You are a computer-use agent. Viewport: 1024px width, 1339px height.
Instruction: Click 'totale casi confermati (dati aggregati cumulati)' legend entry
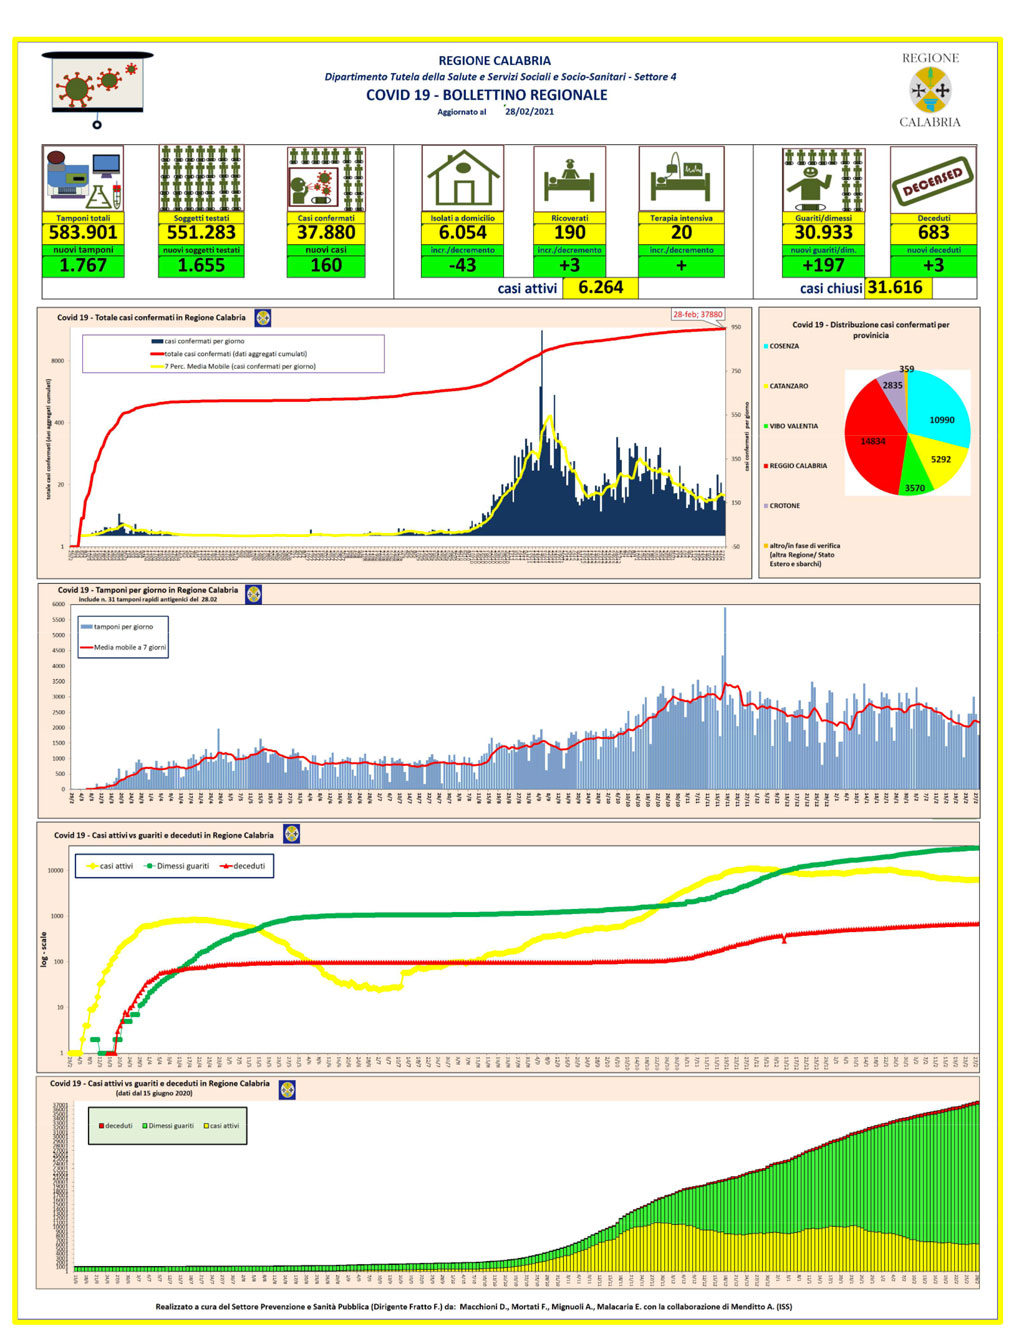pos(229,354)
